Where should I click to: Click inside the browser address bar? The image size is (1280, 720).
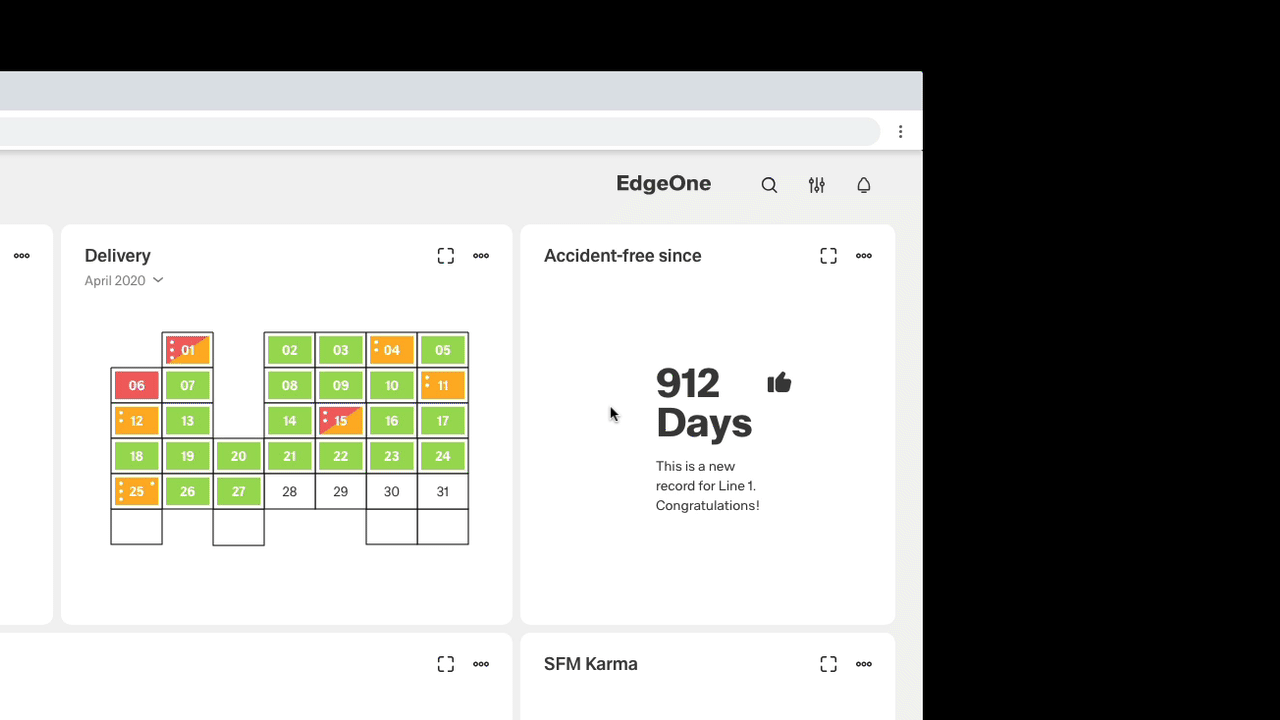tap(440, 132)
